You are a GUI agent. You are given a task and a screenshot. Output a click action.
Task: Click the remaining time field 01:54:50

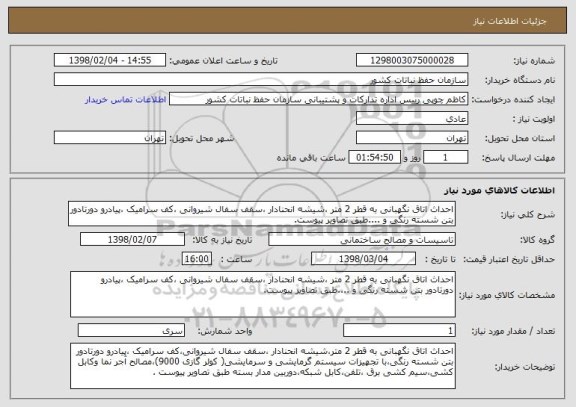coord(374,158)
